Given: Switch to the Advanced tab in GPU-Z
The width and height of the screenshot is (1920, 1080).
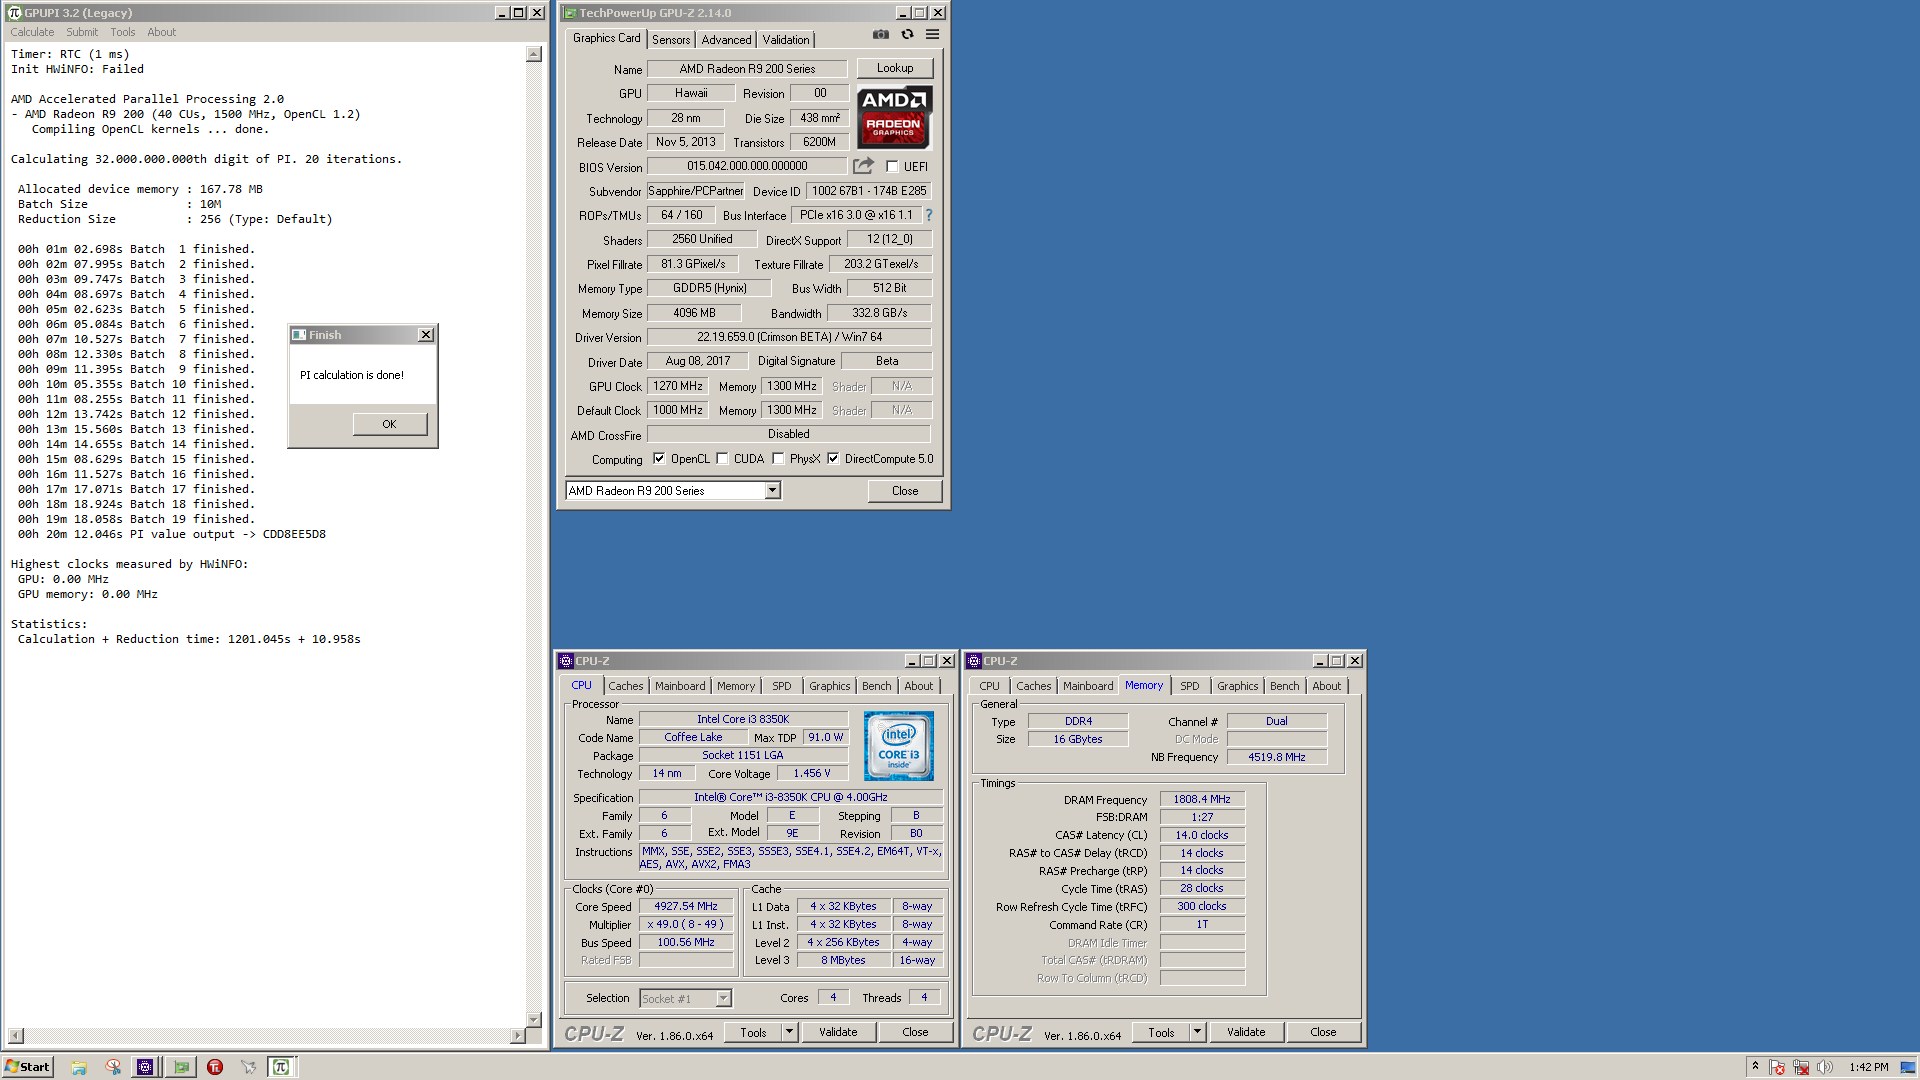Looking at the screenshot, I should pyautogui.click(x=726, y=40).
